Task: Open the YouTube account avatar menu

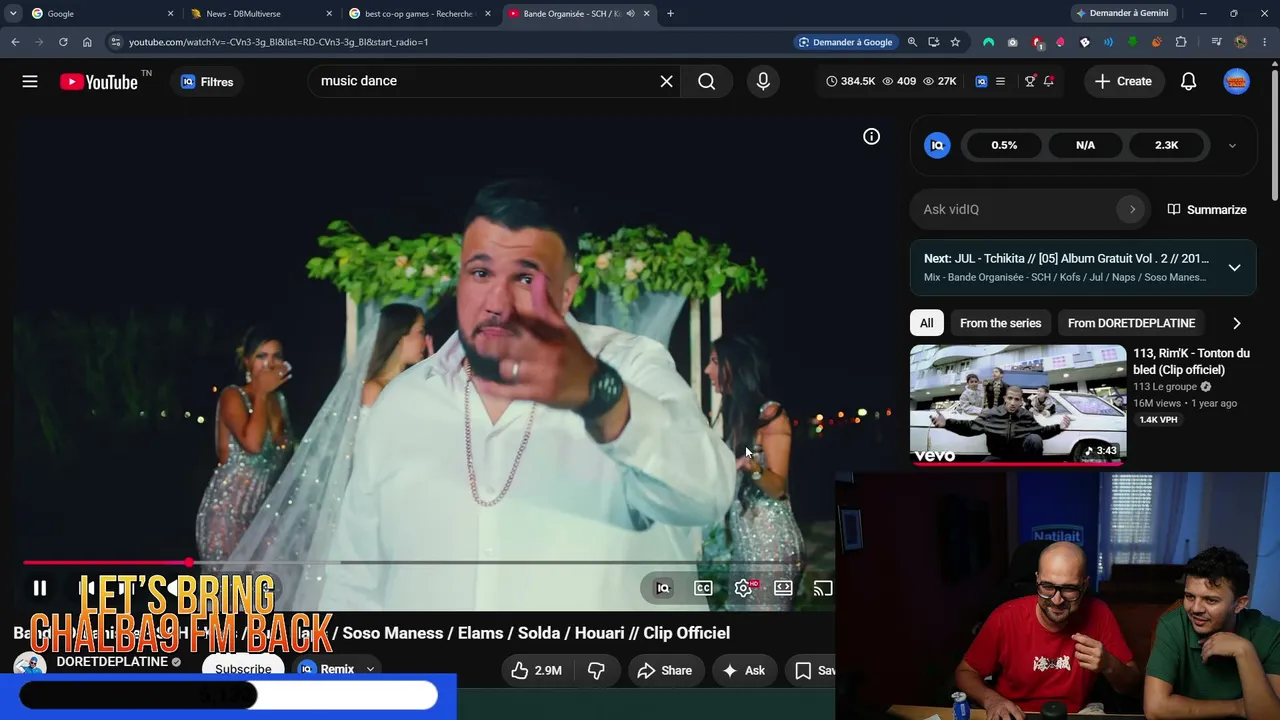Action: [x=1237, y=82]
